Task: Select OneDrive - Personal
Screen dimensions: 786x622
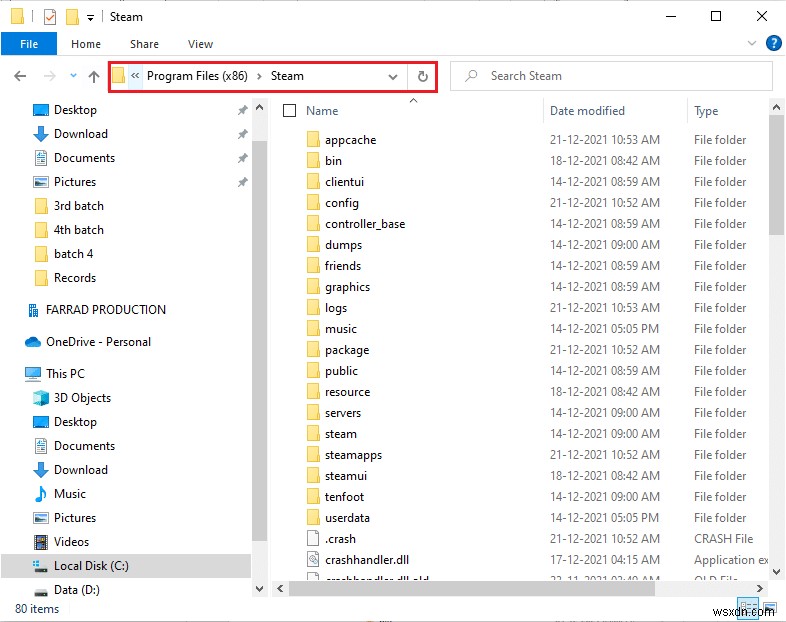Action: coord(98,342)
